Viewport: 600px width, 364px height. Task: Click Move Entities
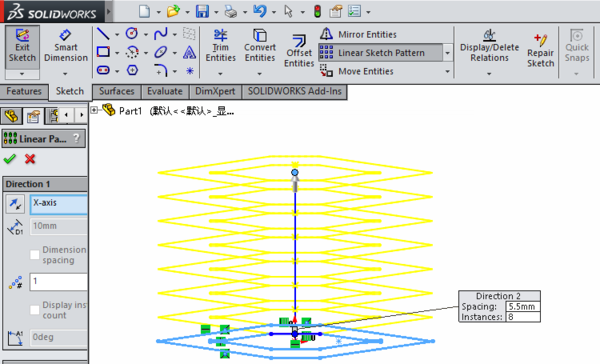click(357, 71)
